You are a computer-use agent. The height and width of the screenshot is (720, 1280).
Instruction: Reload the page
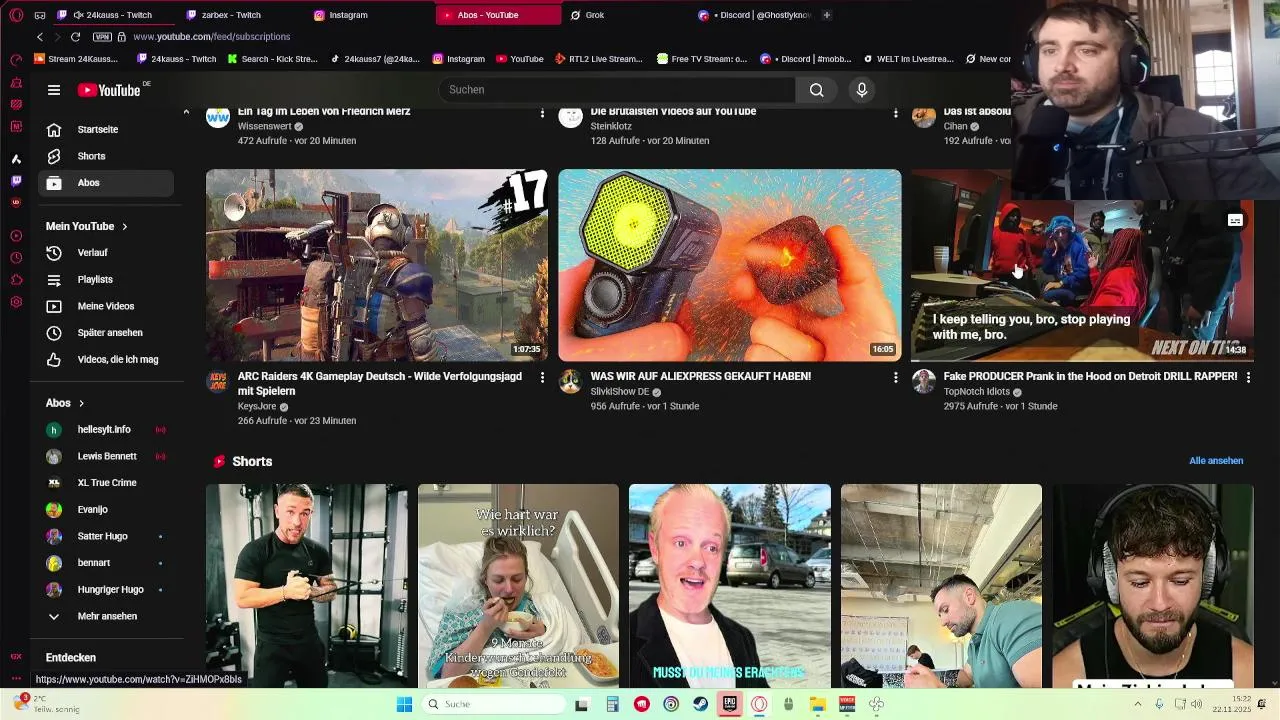click(75, 37)
